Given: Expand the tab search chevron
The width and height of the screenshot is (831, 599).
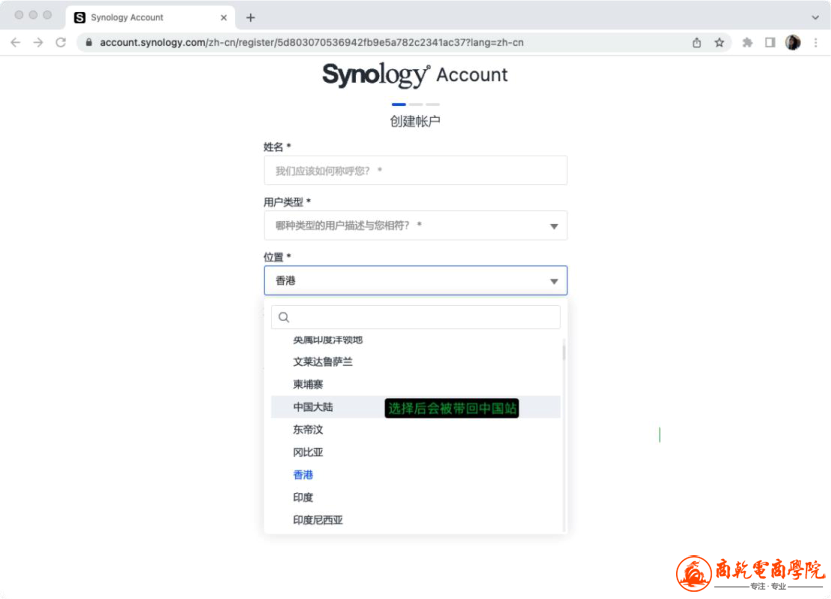Looking at the screenshot, I should (815, 17).
